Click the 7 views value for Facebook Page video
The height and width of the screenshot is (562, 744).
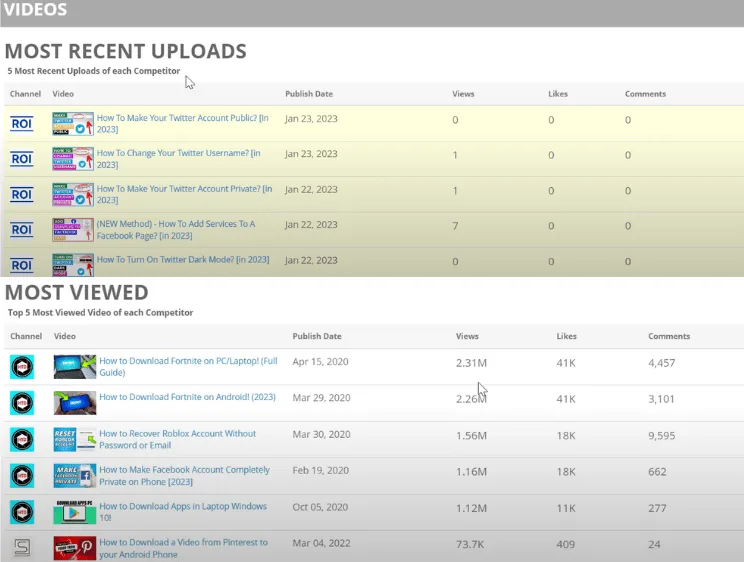pos(455,226)
